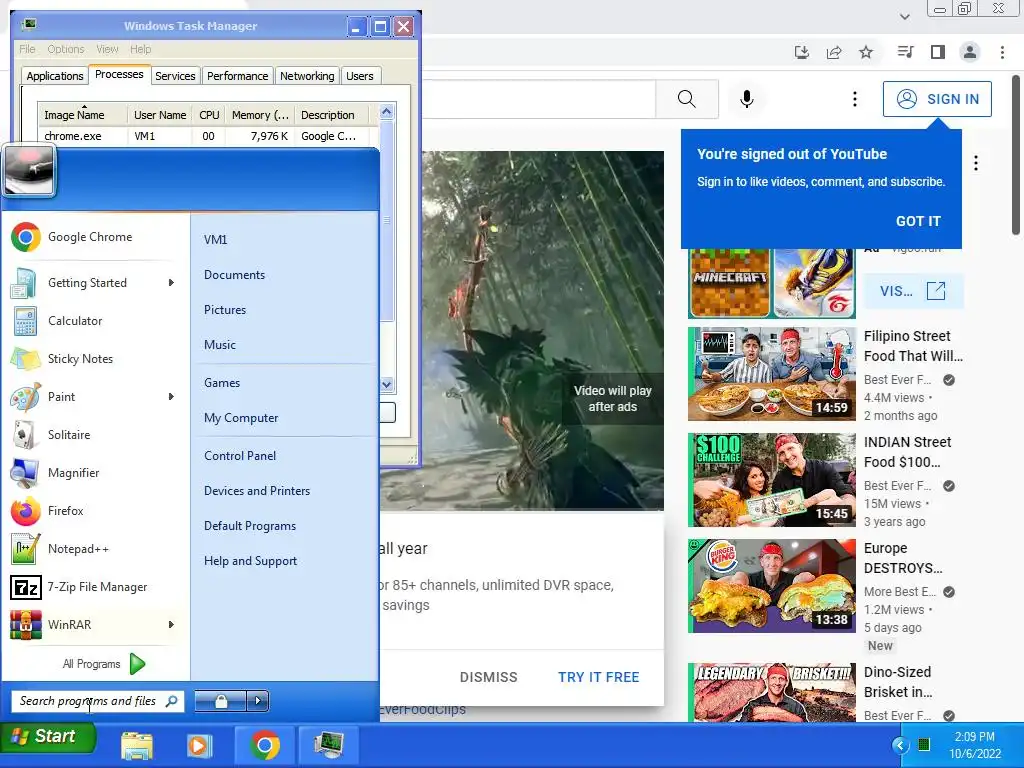The image size is (1024, 768).
Task: Open View menu in Task Manager
Action: 107,49
